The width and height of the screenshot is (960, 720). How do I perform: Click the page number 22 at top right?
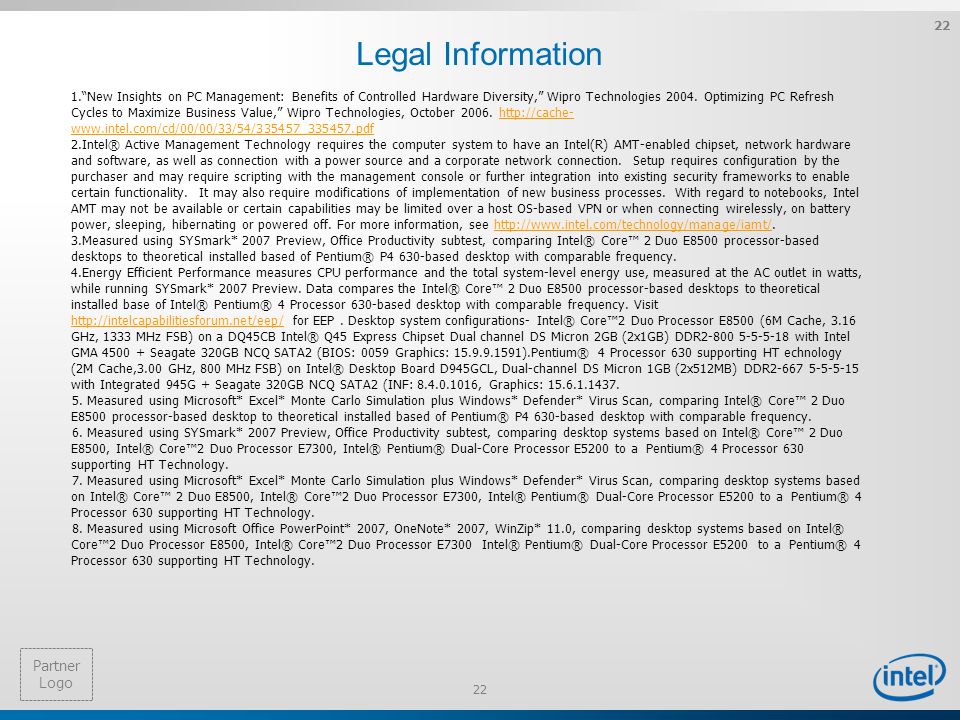942,26
